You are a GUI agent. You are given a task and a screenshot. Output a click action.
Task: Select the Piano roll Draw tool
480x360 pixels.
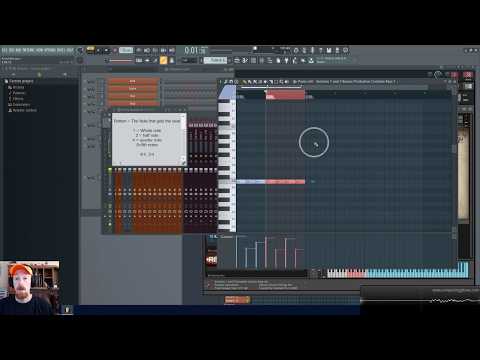[245, 82]
